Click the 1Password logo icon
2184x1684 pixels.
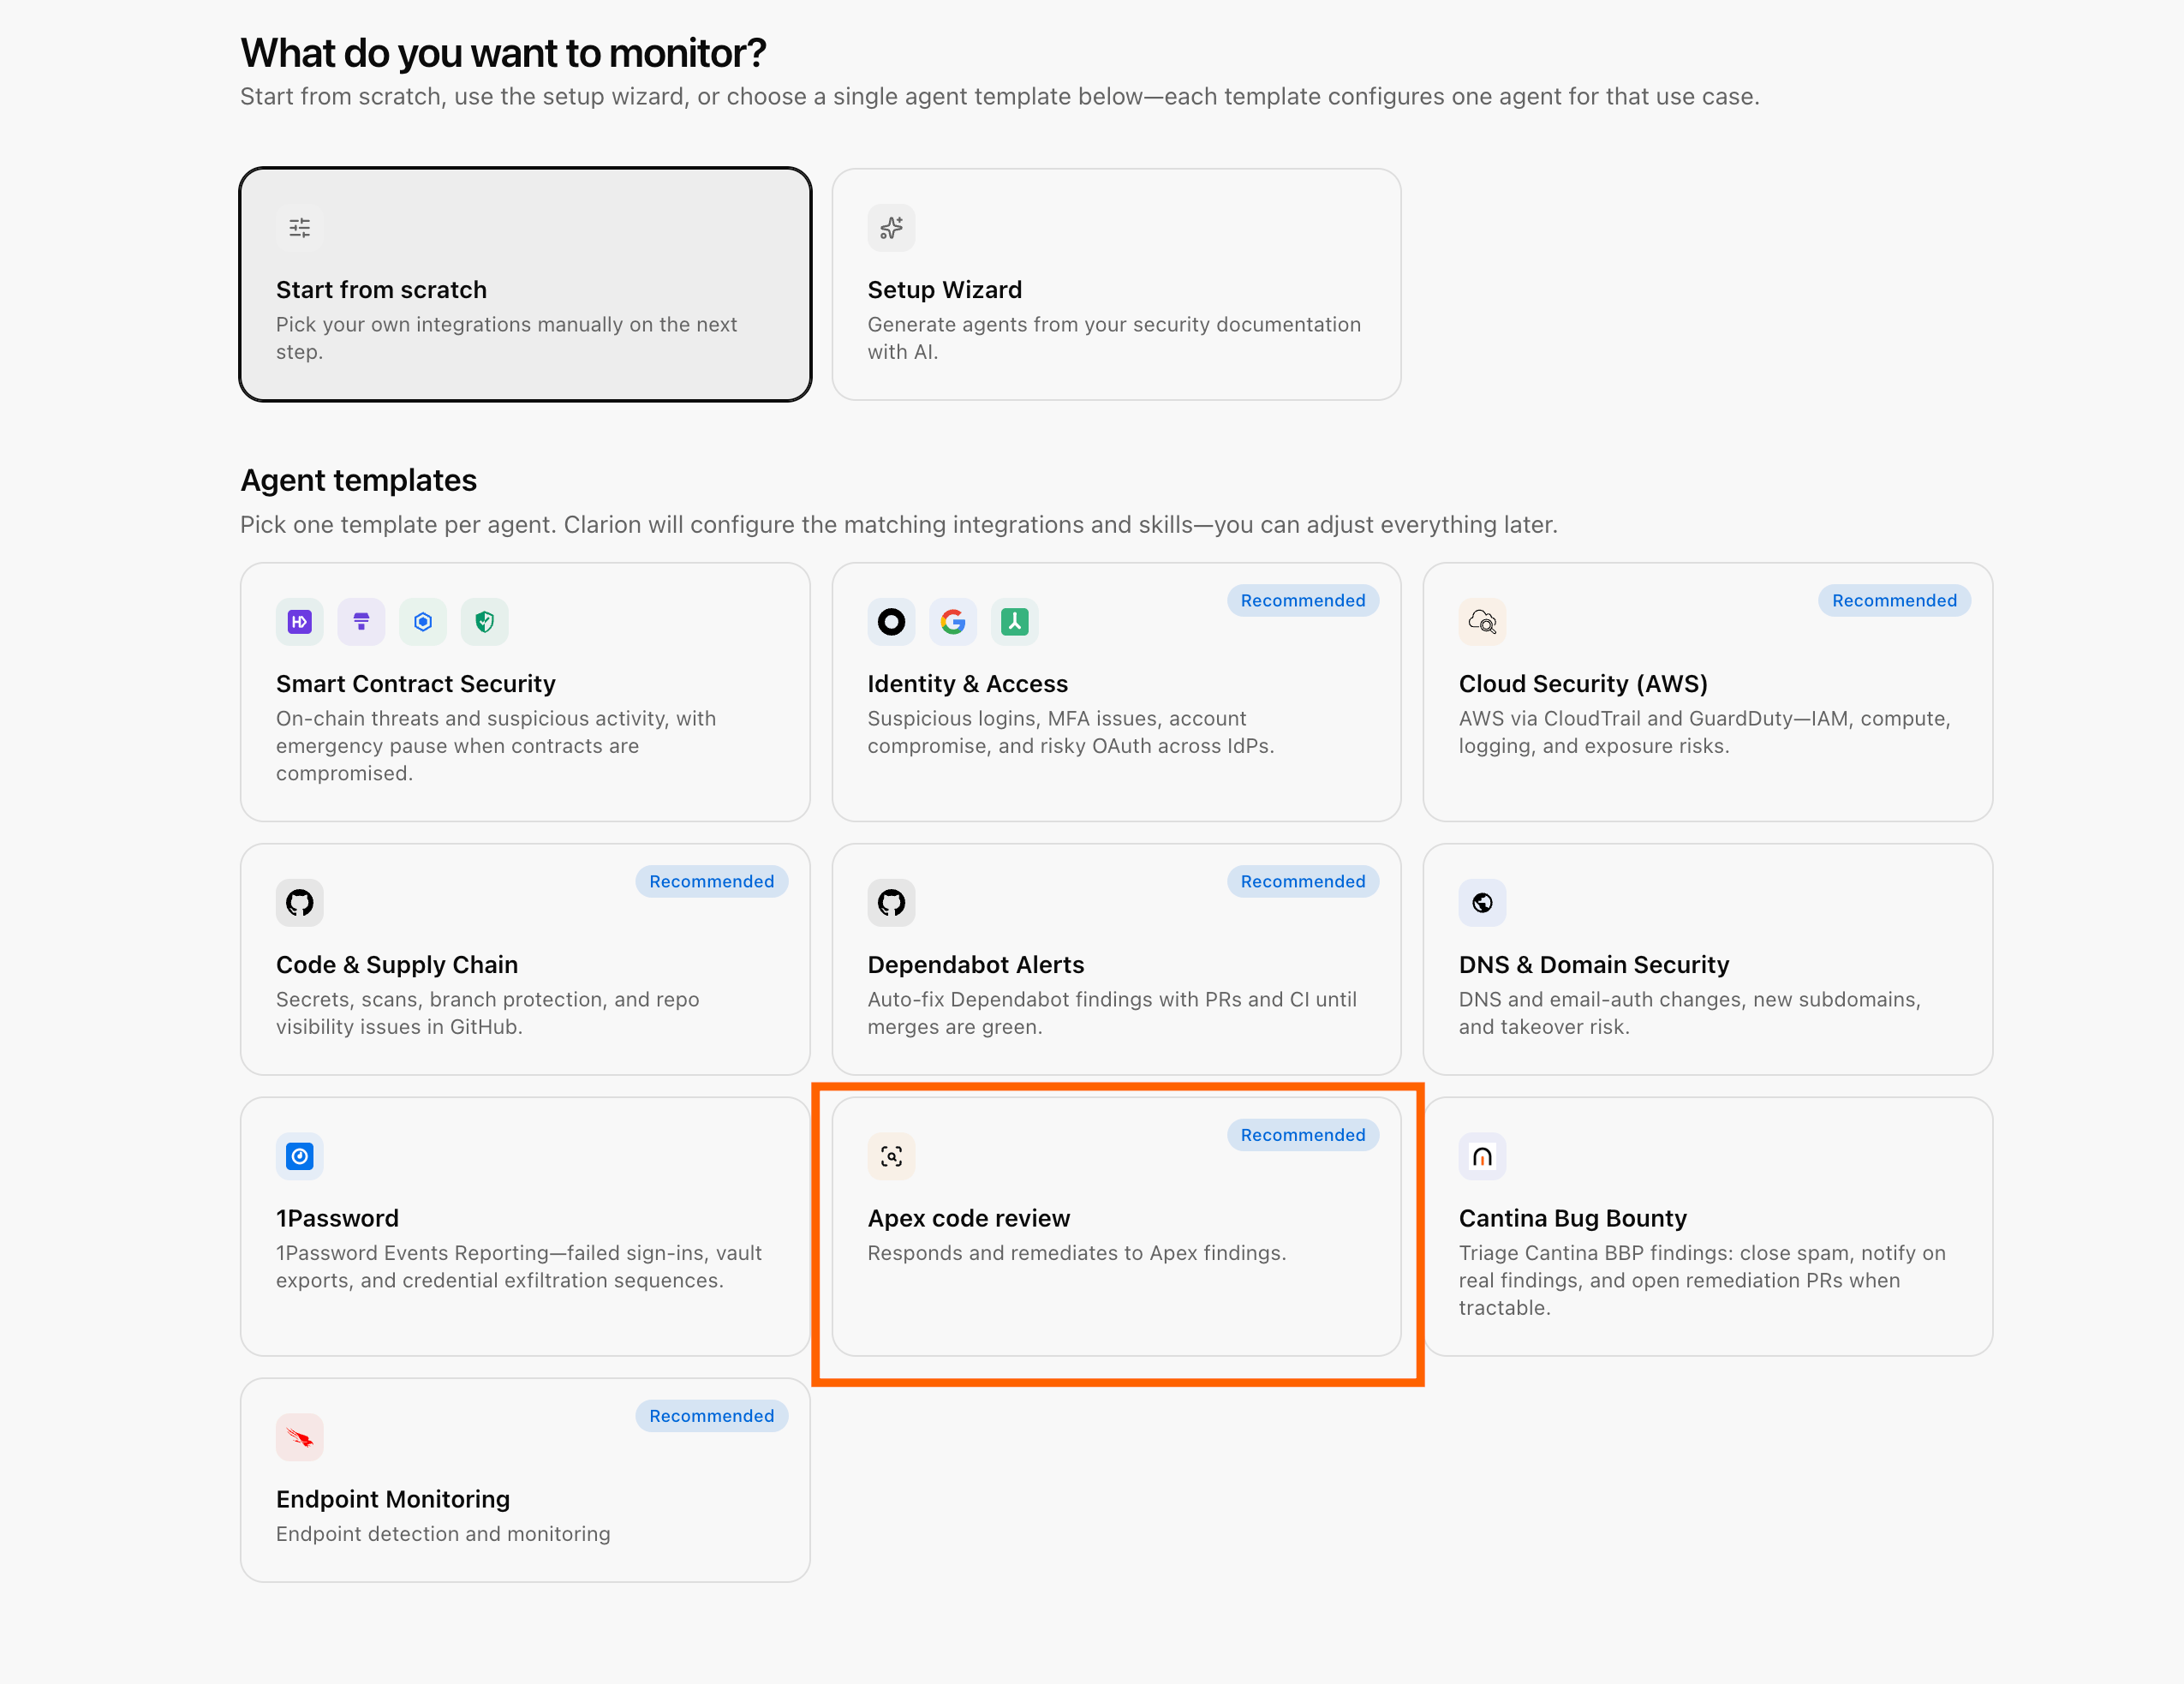pos(299,1157)
